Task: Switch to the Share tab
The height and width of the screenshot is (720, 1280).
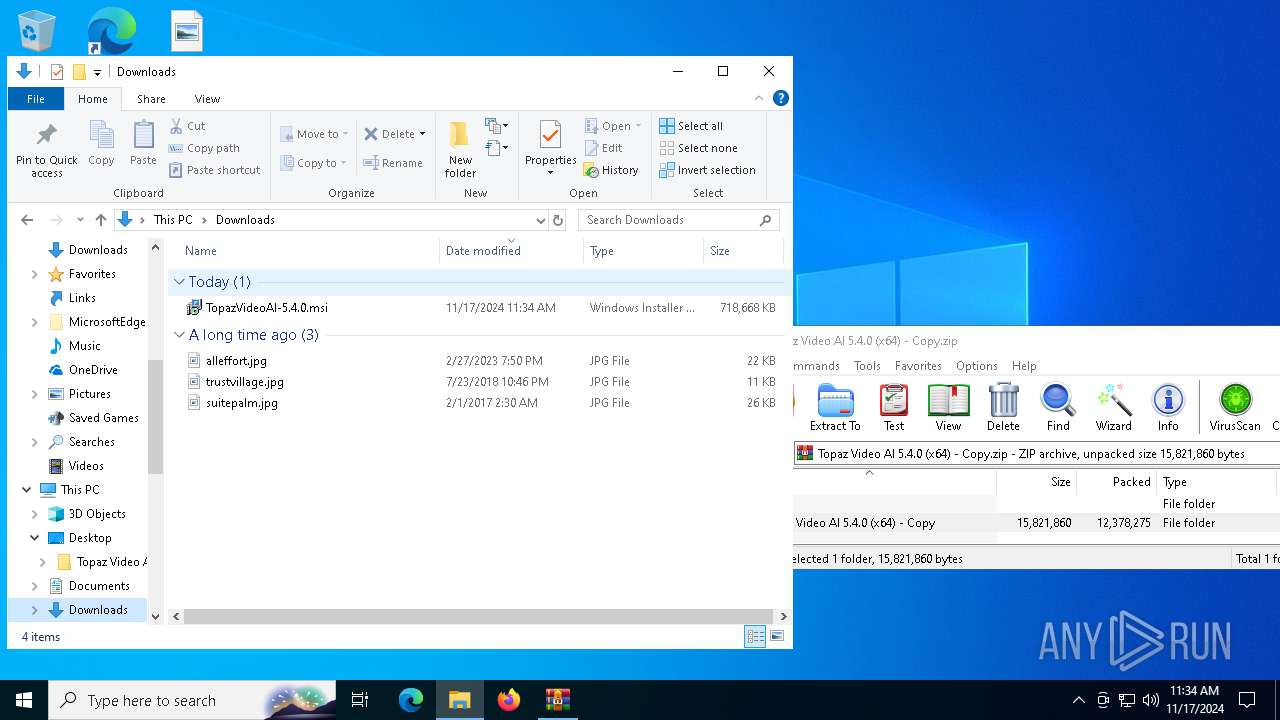Action: click(151, 99)
